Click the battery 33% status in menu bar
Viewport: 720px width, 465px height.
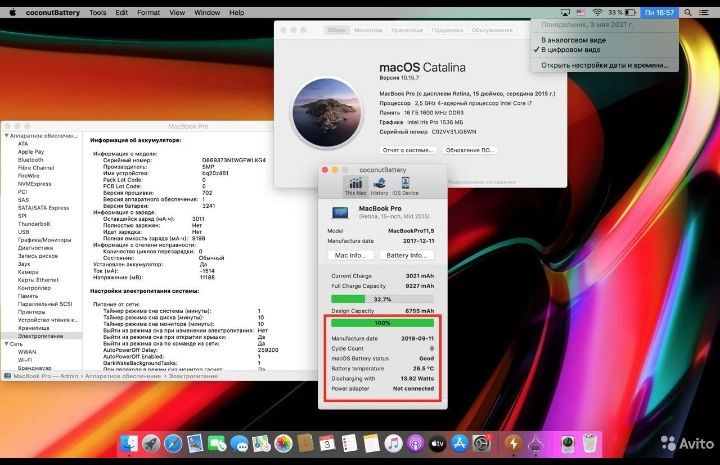pyautogui.click(x=622, y=12)
